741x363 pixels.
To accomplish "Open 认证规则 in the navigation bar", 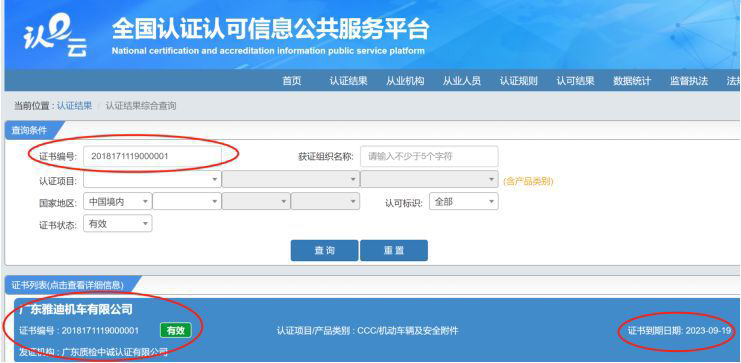I will (x=518, y=81).
